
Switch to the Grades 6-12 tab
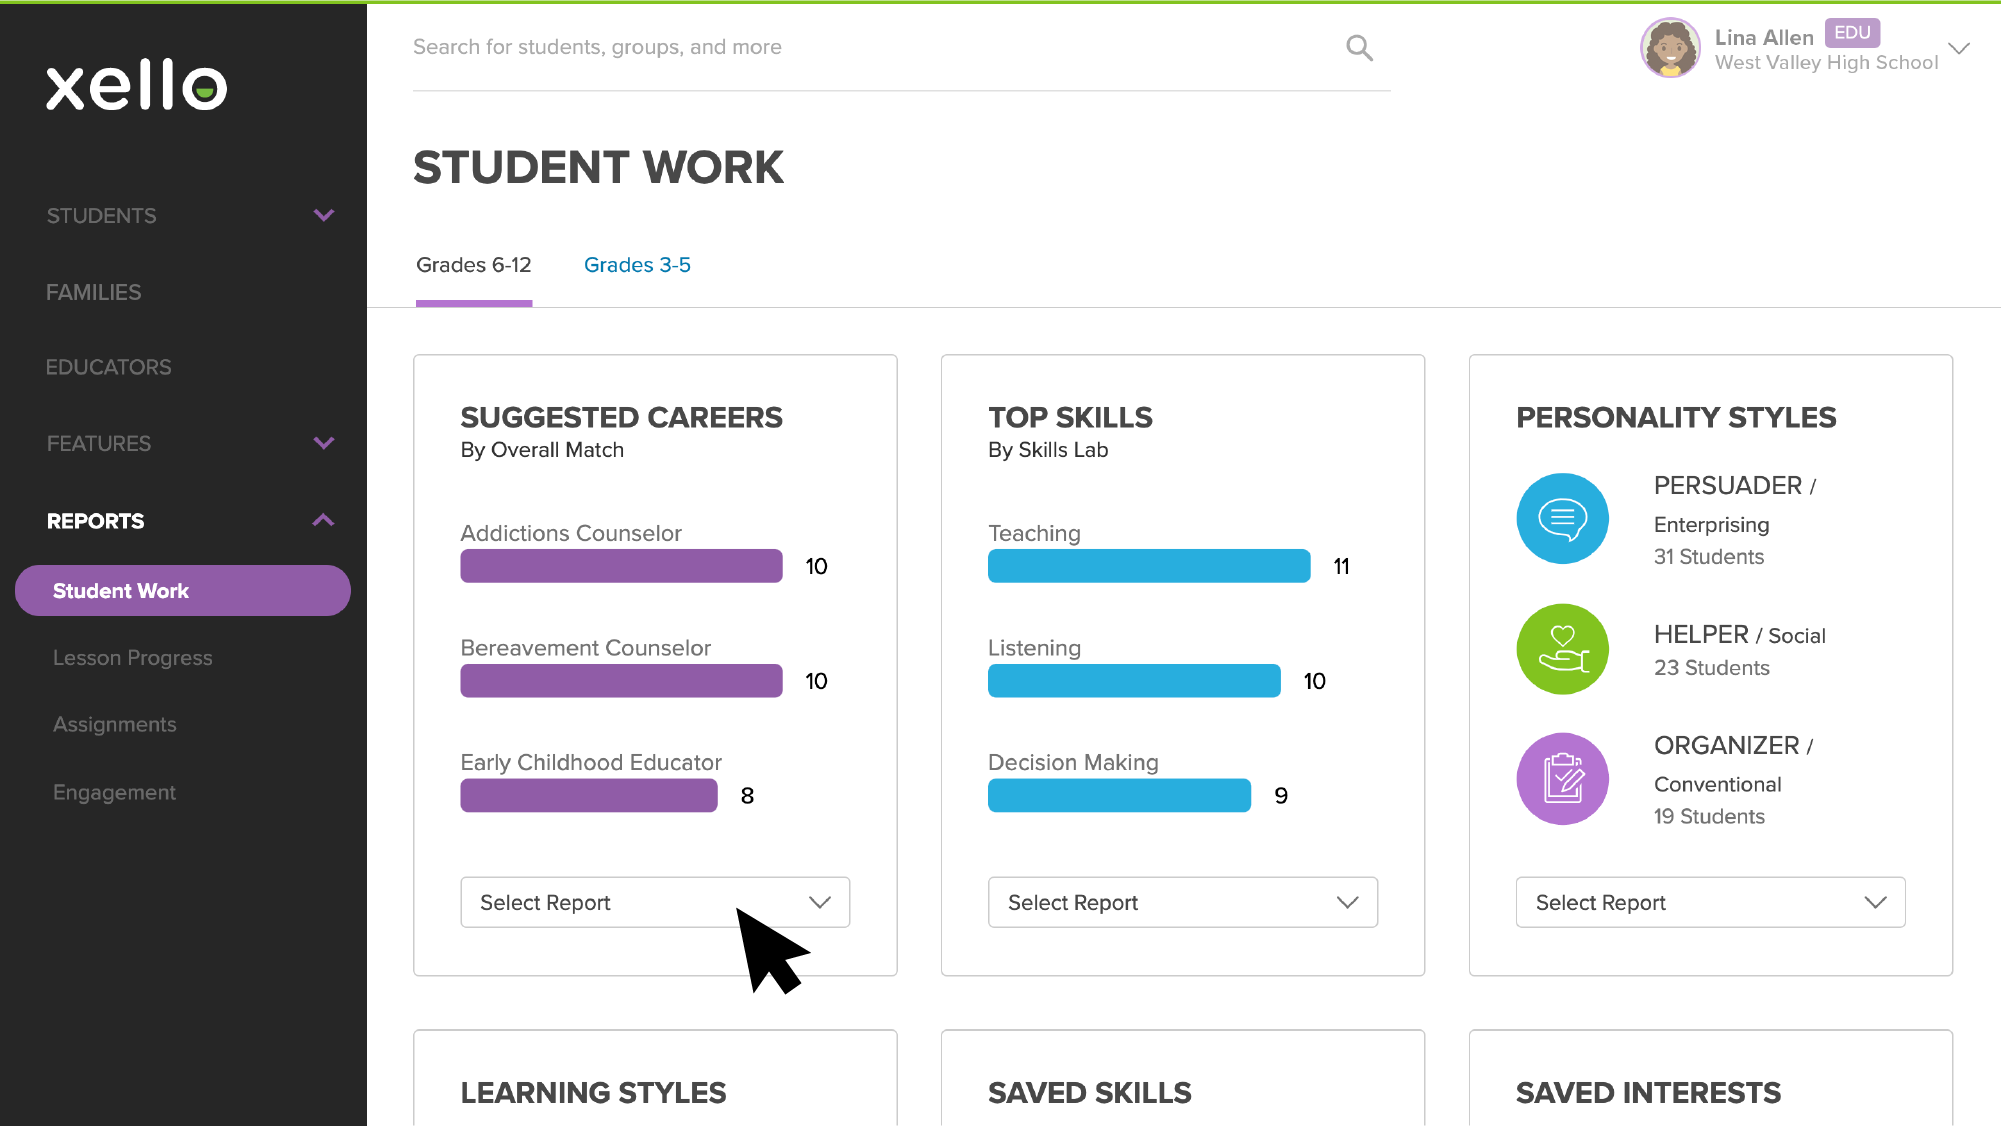[x=474, y=265]
